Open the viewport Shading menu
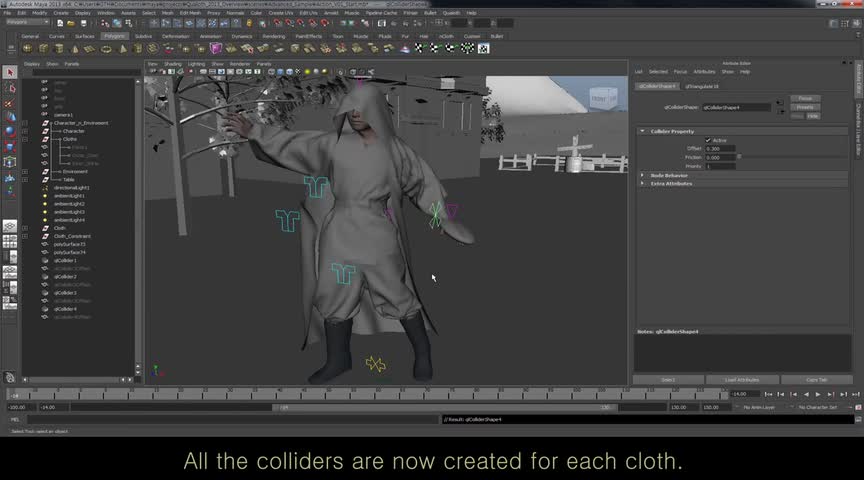864x480 pixels. (172, 64)
